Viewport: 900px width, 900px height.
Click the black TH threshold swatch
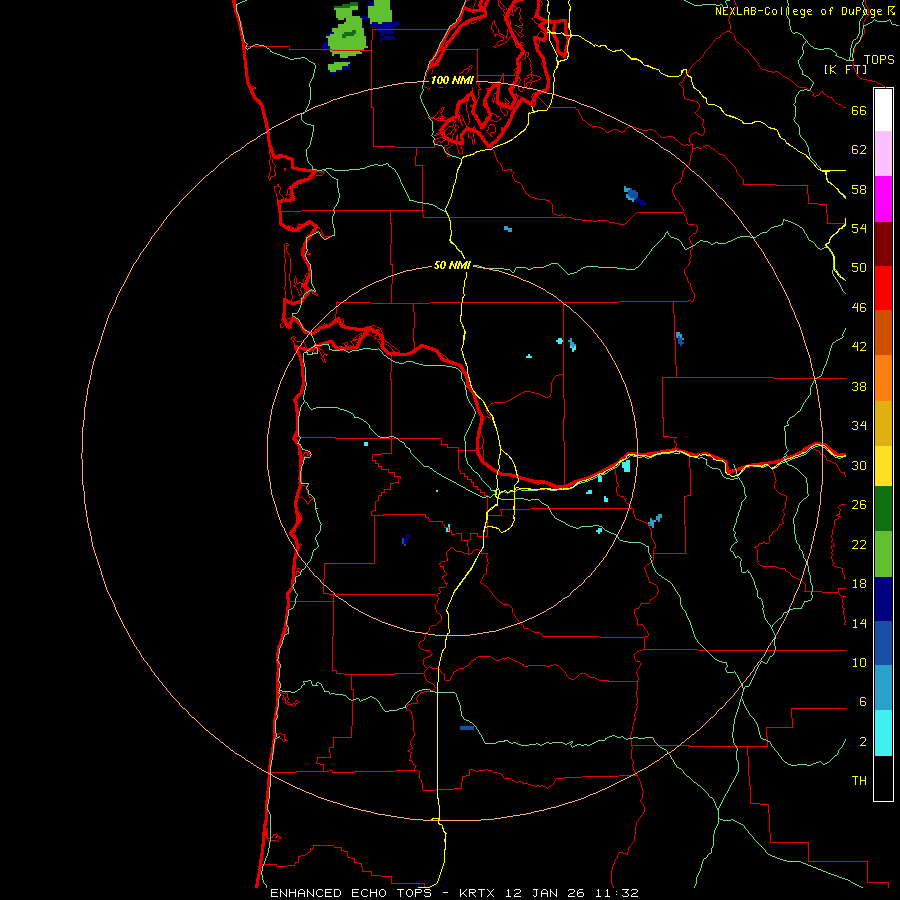(883, 778)
